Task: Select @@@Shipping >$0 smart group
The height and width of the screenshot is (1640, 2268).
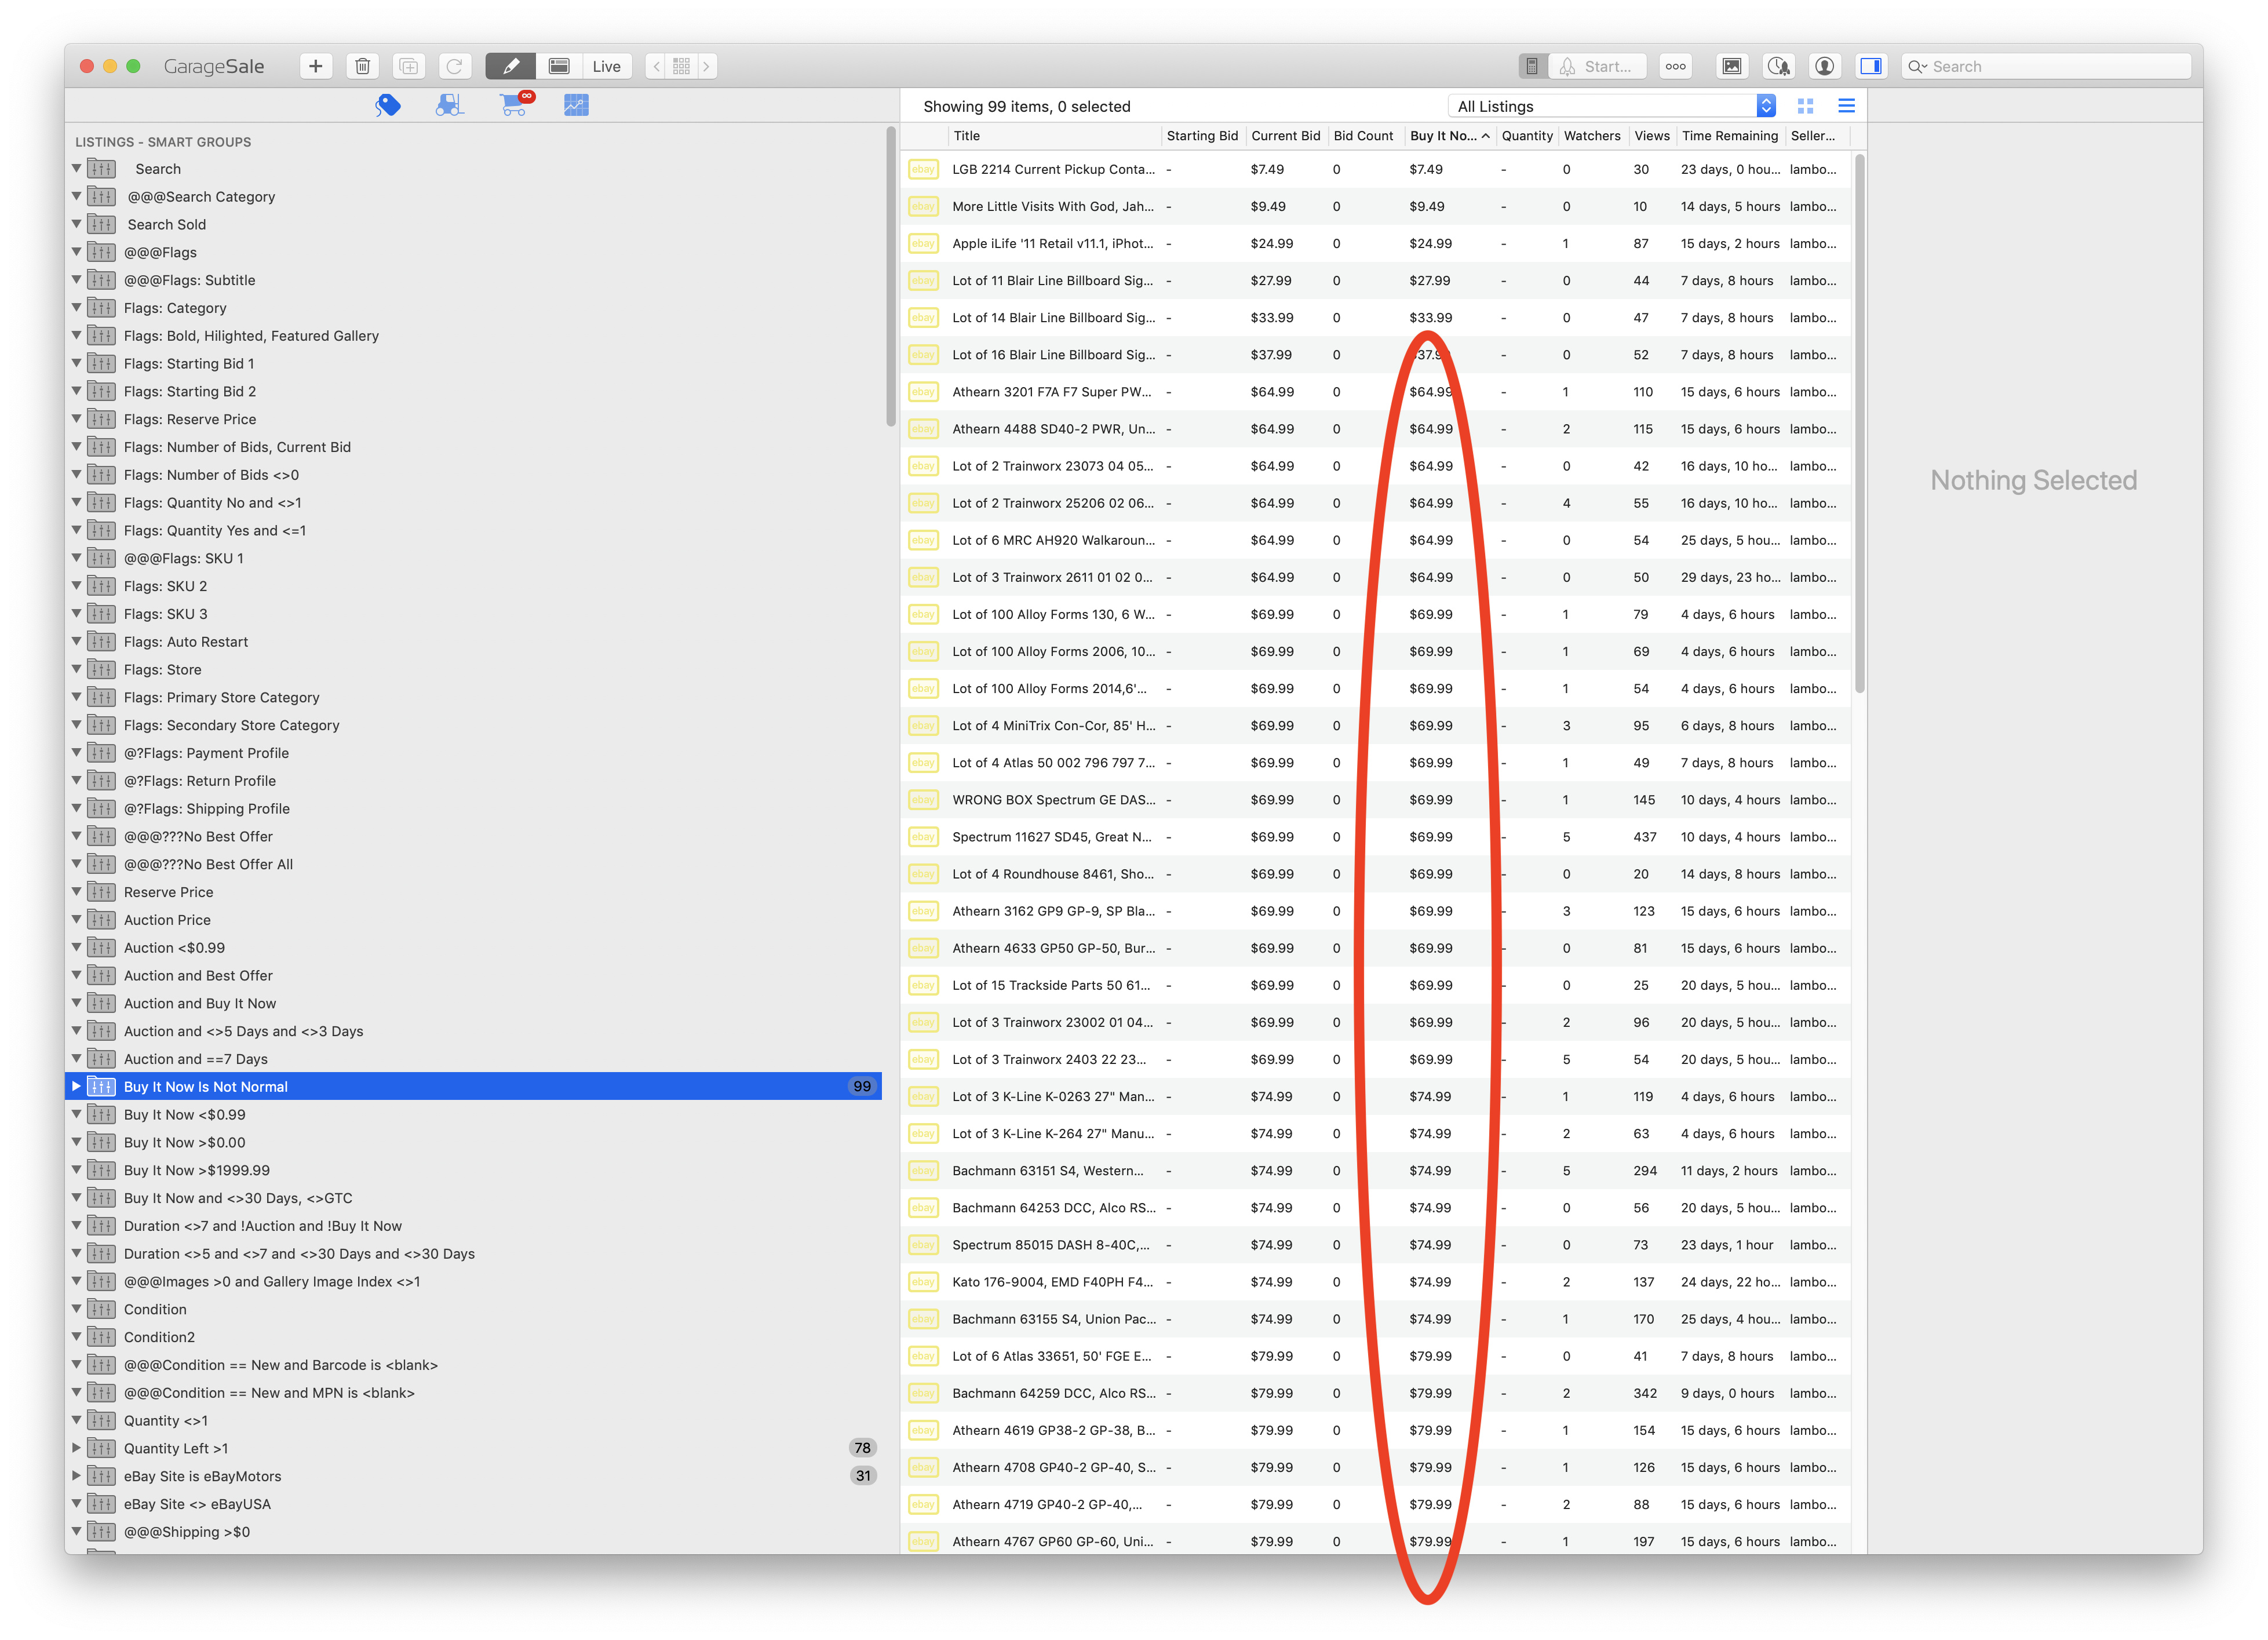Action: pyautogui.click(x=474, y=1532)
